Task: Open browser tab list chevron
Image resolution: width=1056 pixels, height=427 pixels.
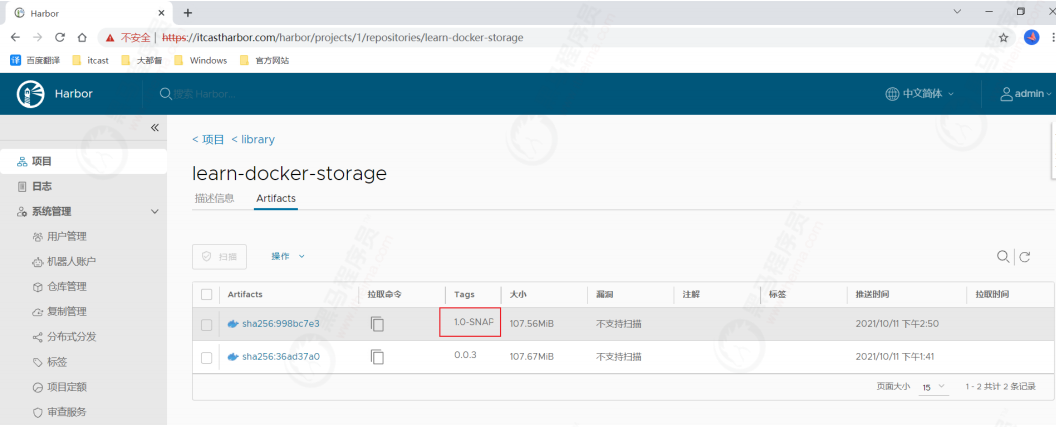Action: 958,11
